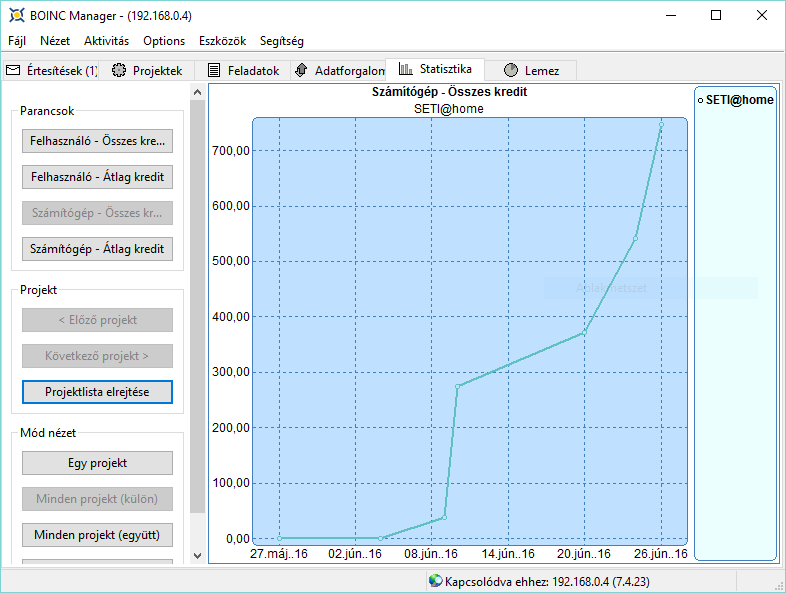Click the 08.jún.16 x-axis label

(x=431, y=554)
